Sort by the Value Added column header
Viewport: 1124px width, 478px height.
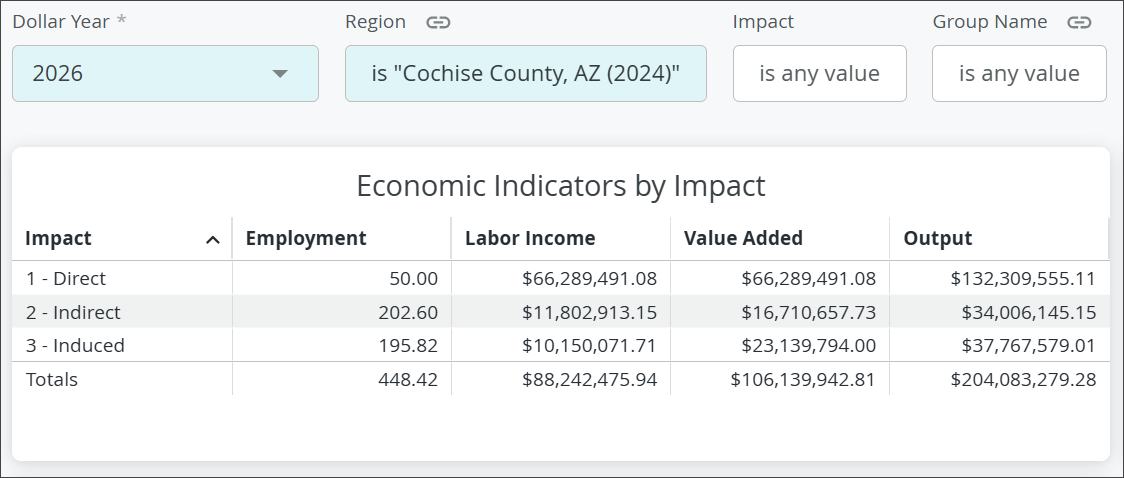tap(743, 238)
